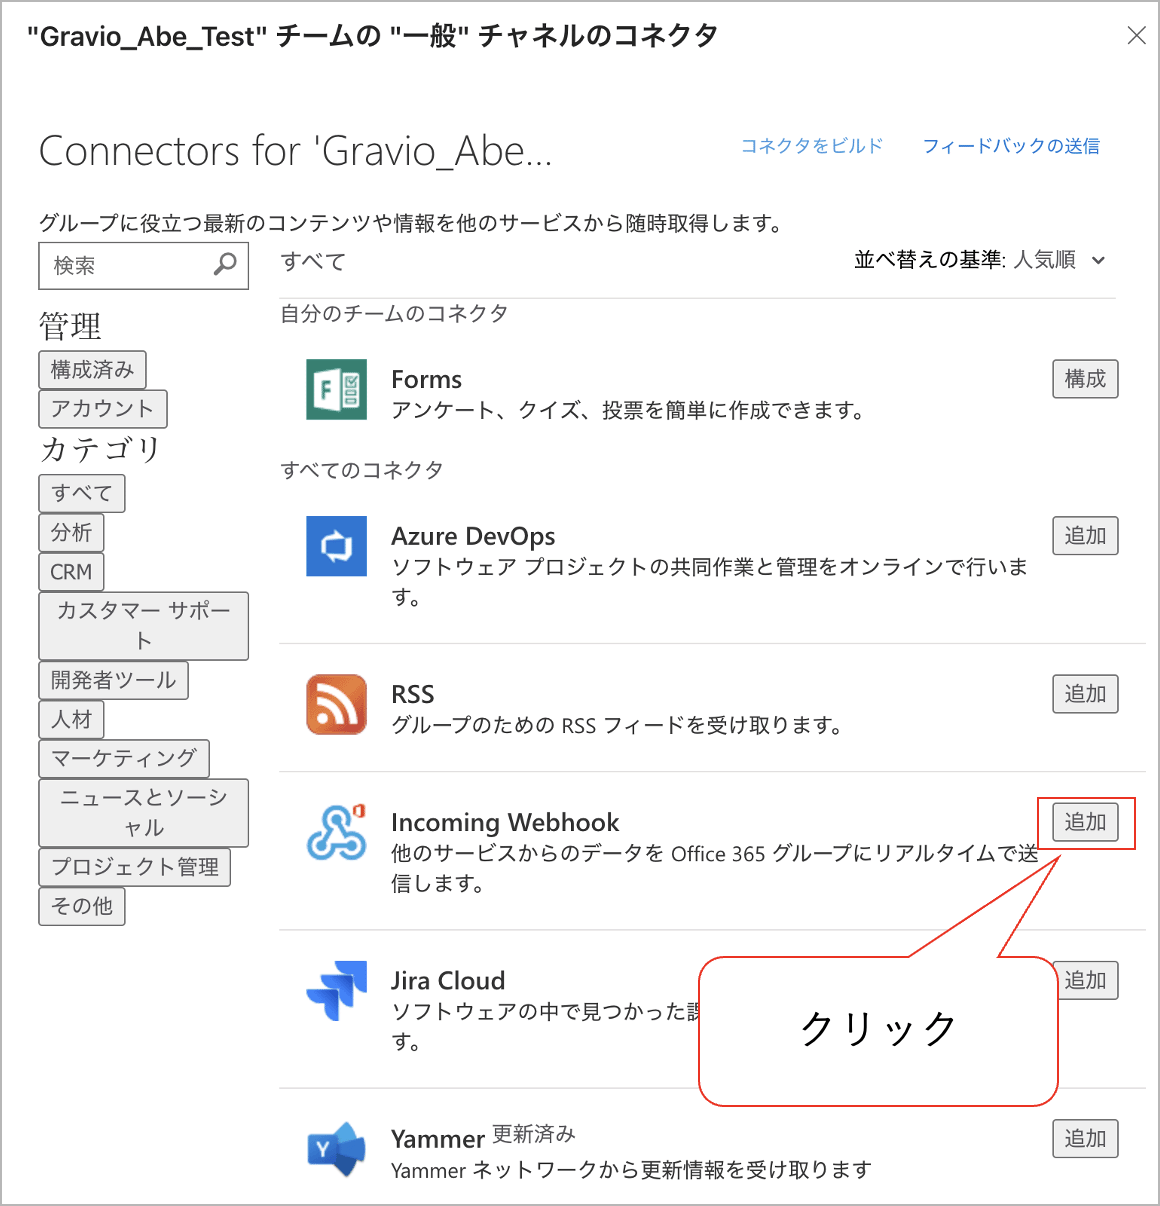This screenshot has height=1206, width=1160.
Task: Click the 自分のチームのコネクタ section label
Action: pos(394,314)
